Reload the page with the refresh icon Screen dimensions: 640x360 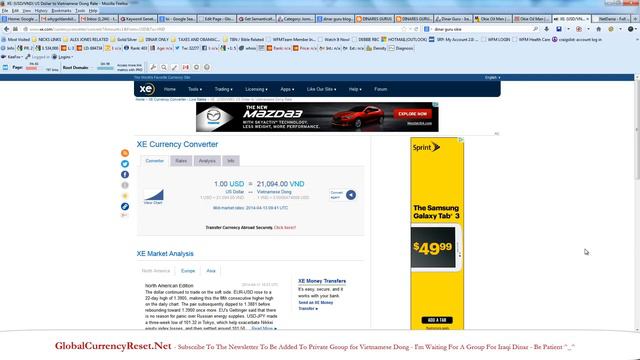click(x=416, y=29)
